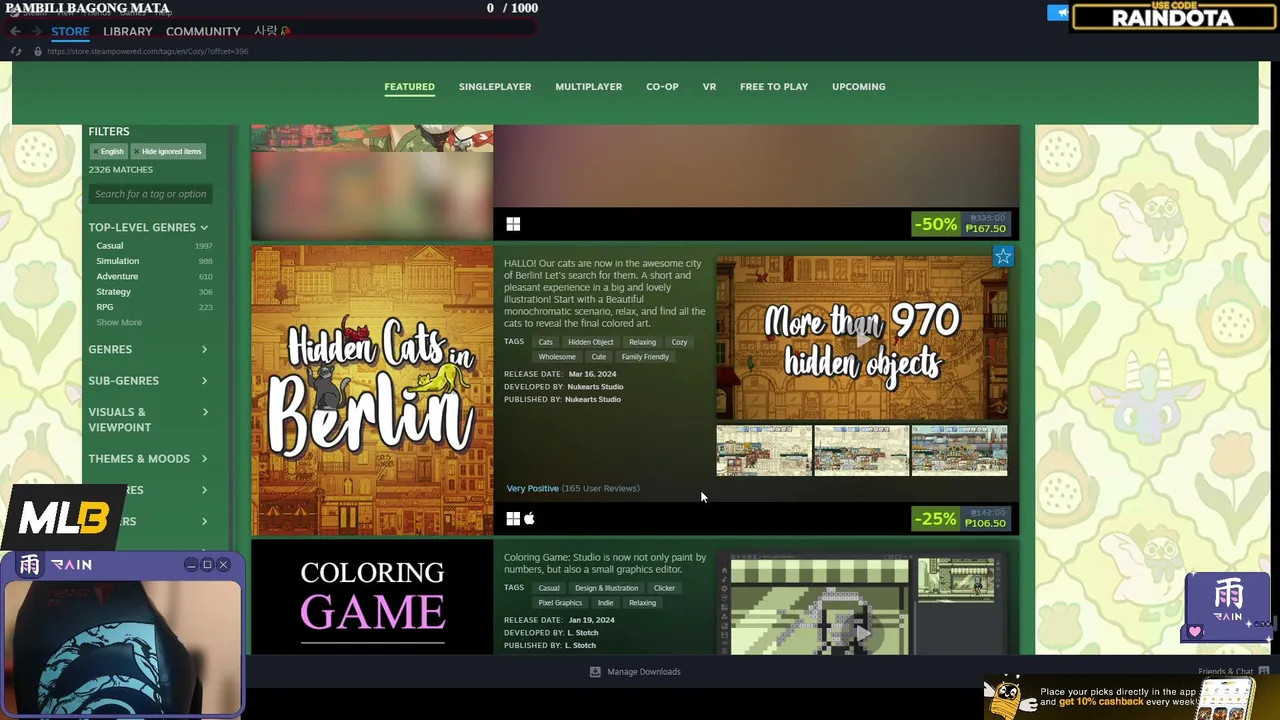The height and width of the screenshot is (720, 1280).
Task: Open the L. Stotch developer link
Action: click(583, 633)
